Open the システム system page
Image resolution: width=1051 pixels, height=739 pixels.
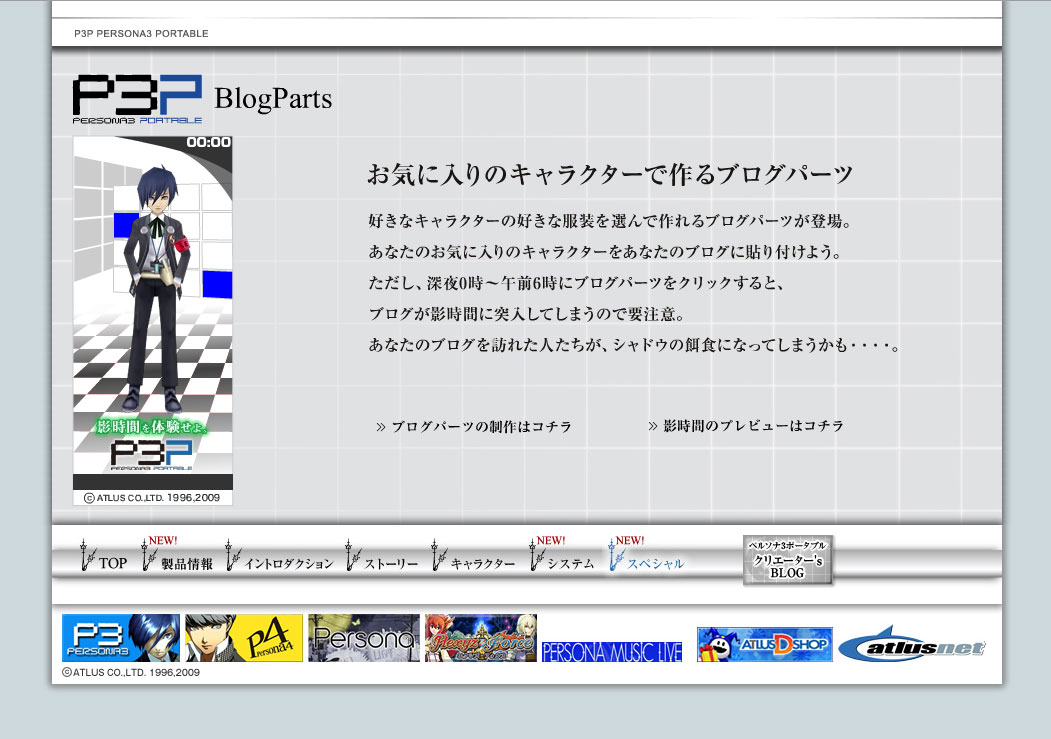tap(570, 564)
